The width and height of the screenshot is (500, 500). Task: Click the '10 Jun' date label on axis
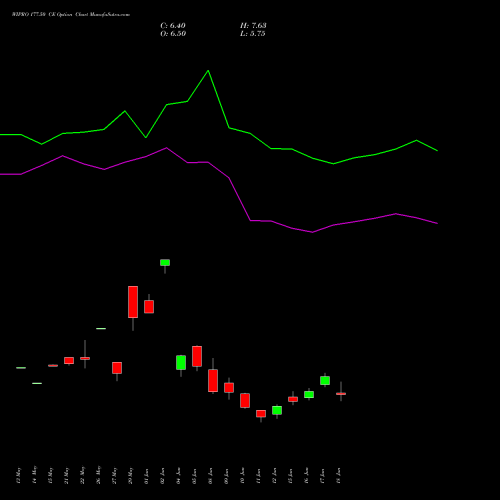(x=243, y=476)
